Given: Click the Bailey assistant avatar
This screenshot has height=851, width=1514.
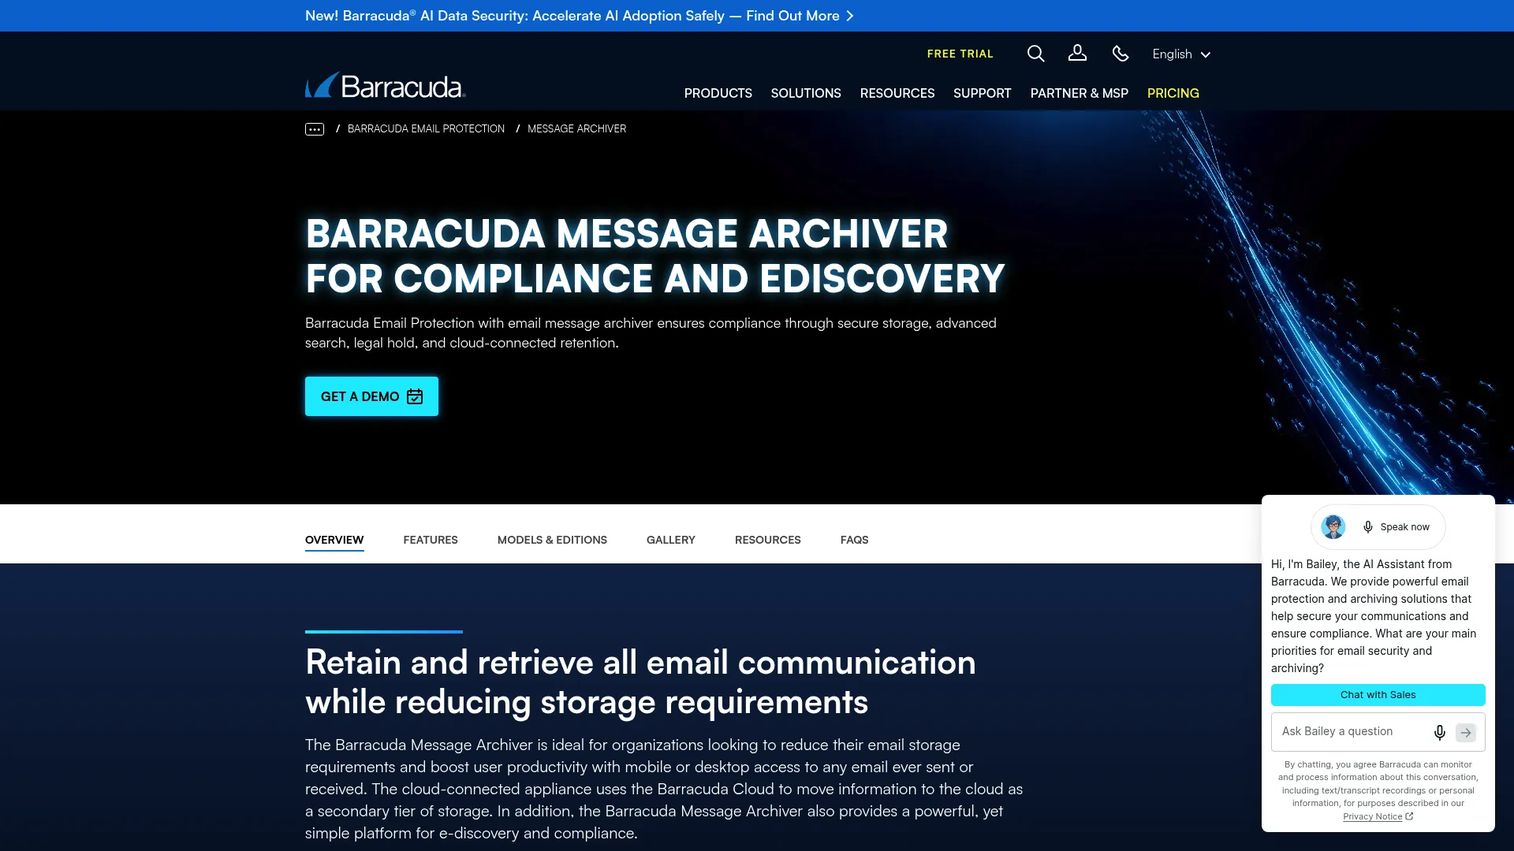Looking at the screenshot, I should click(1333, 527).
